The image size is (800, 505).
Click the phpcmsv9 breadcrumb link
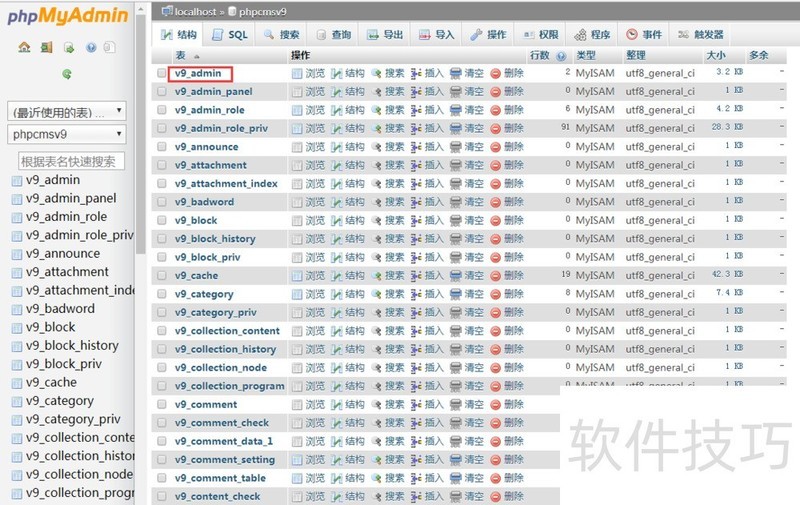click(263, 11)
